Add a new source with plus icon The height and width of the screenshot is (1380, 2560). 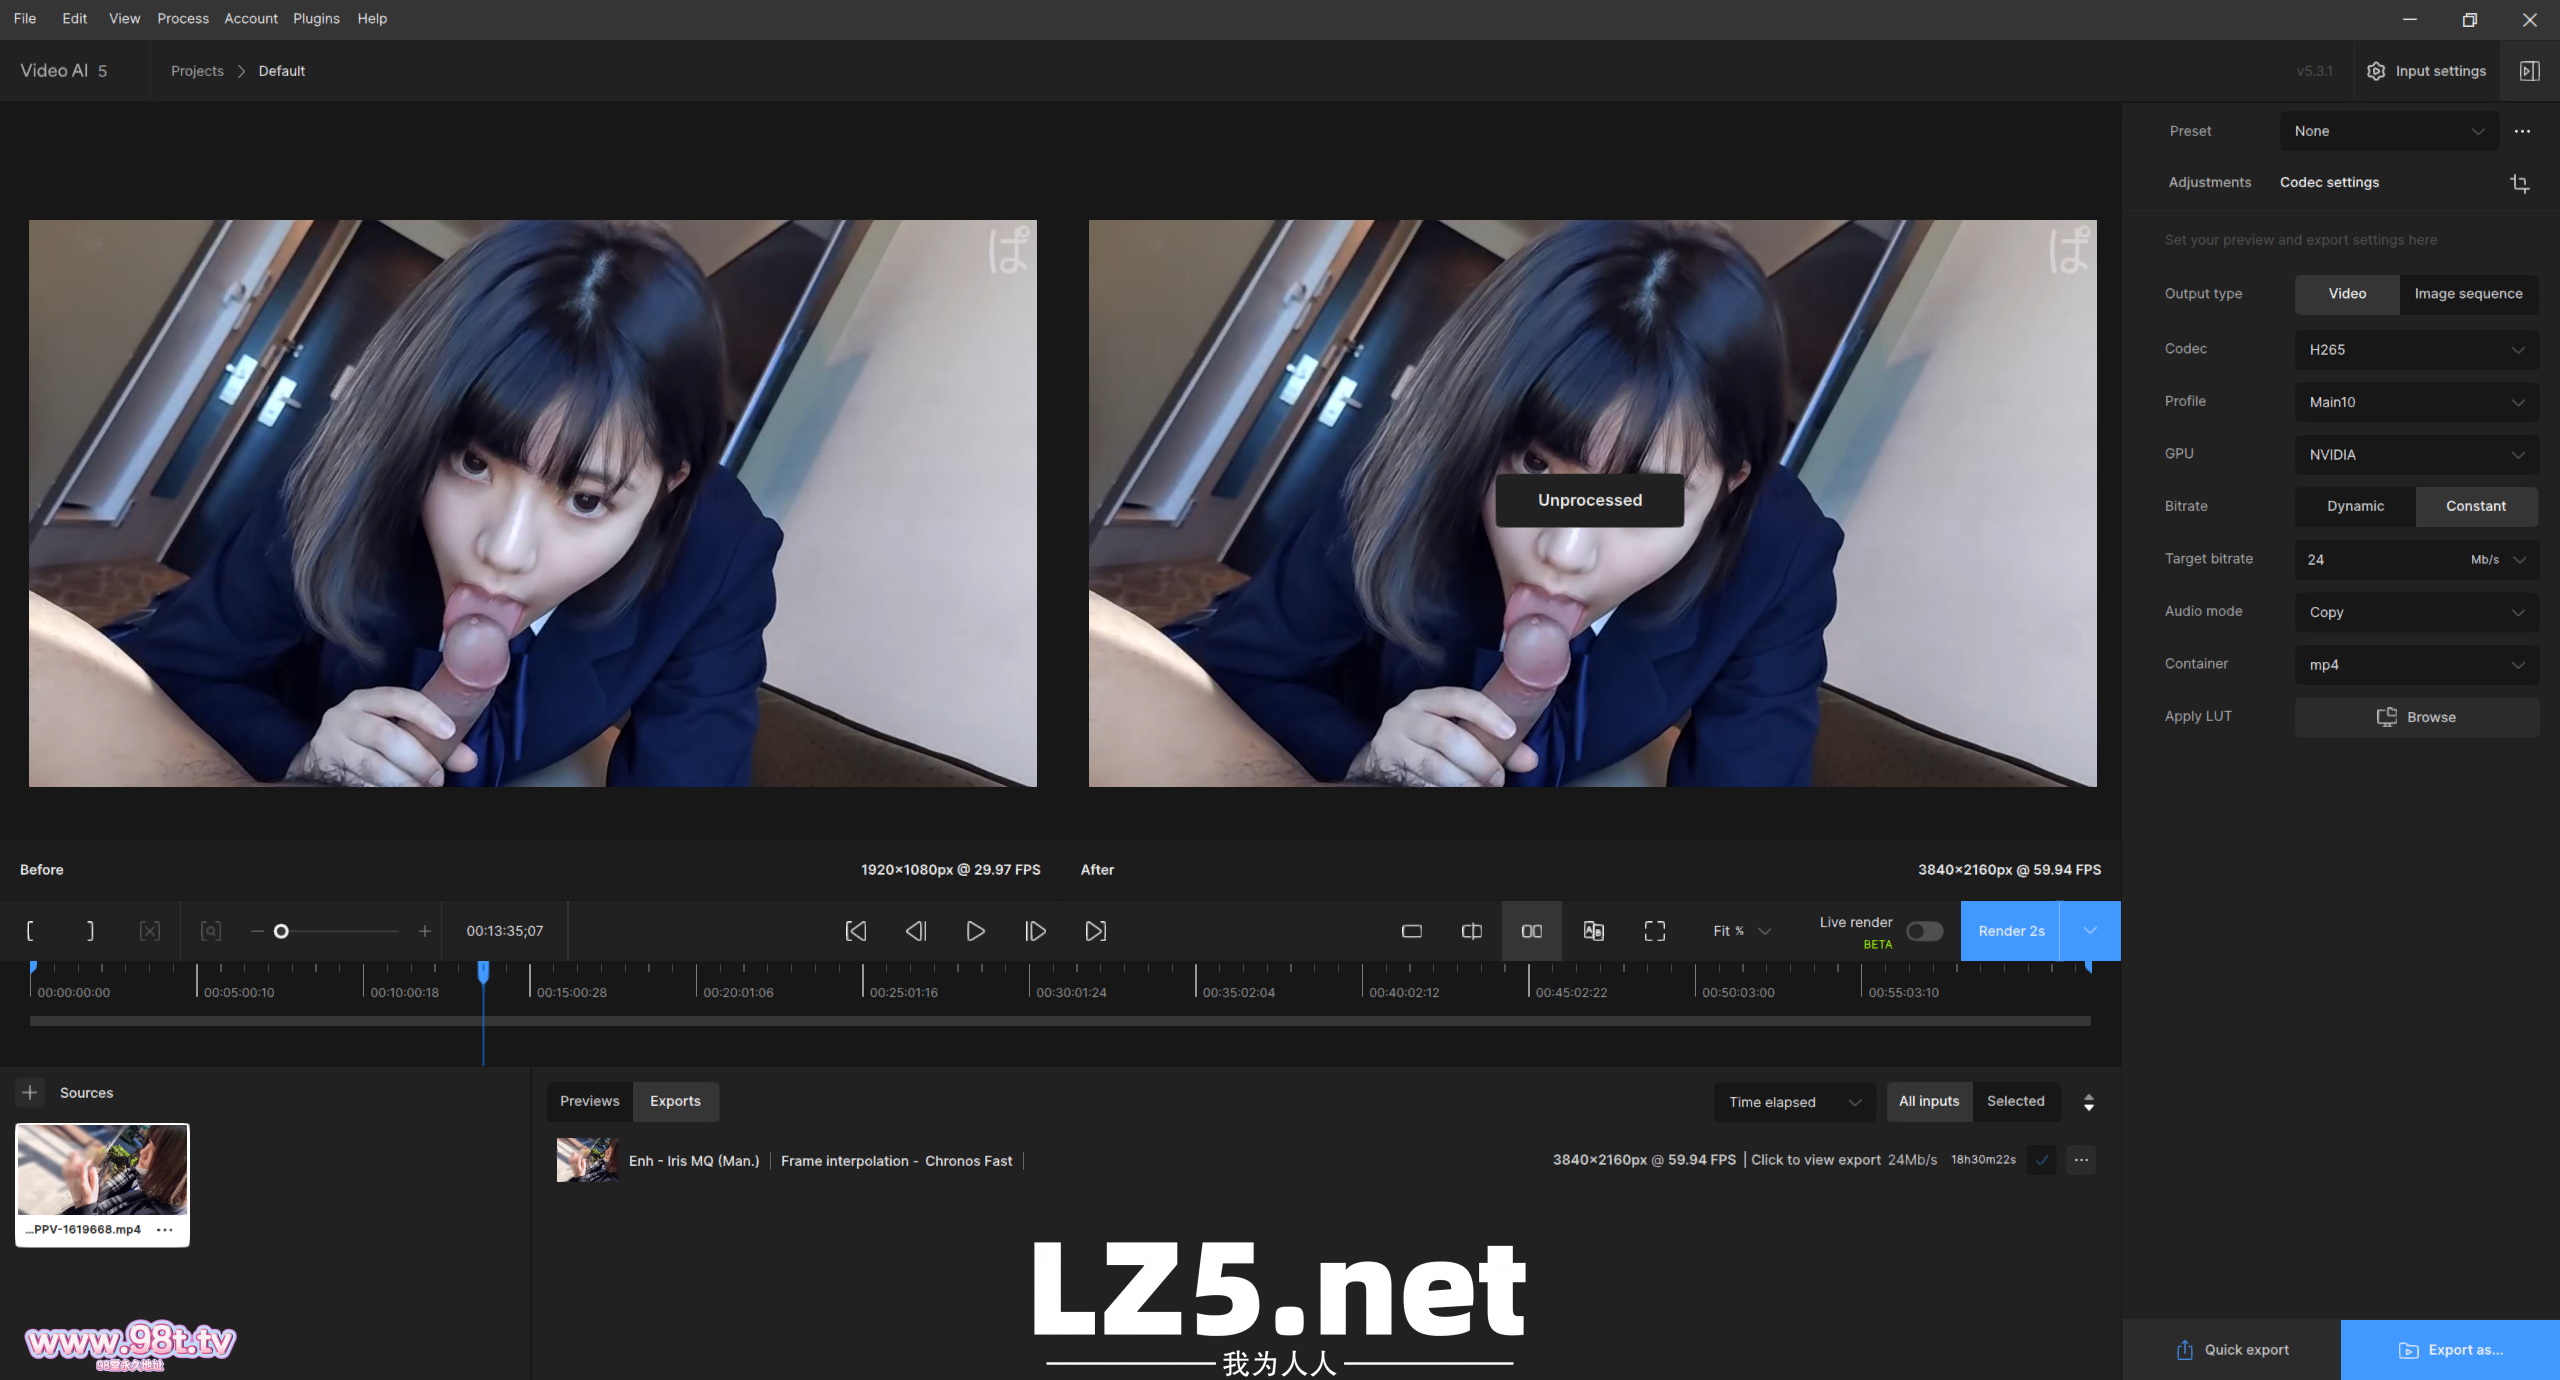[30, 1092]
